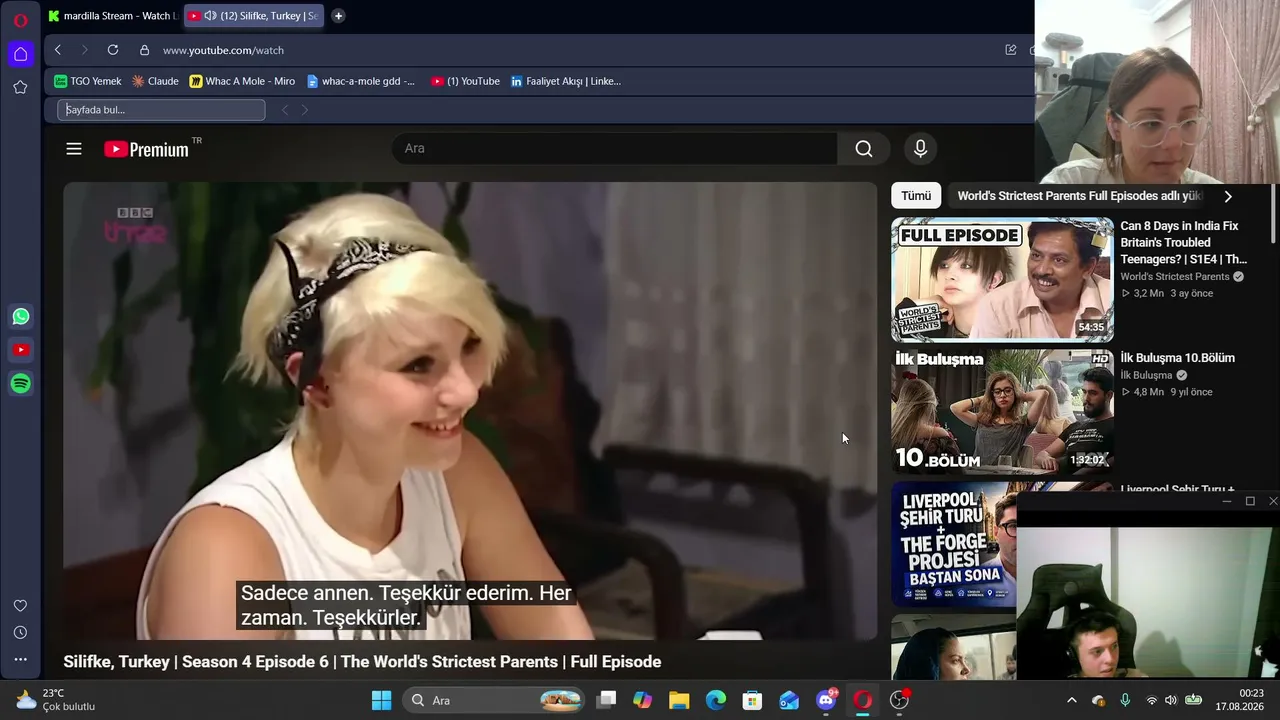Go to YouTube Premium home logo

(x=147, y=149)
